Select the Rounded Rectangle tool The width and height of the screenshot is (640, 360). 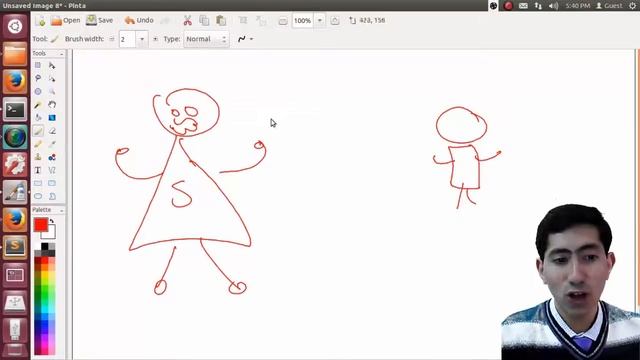(52, 183)
